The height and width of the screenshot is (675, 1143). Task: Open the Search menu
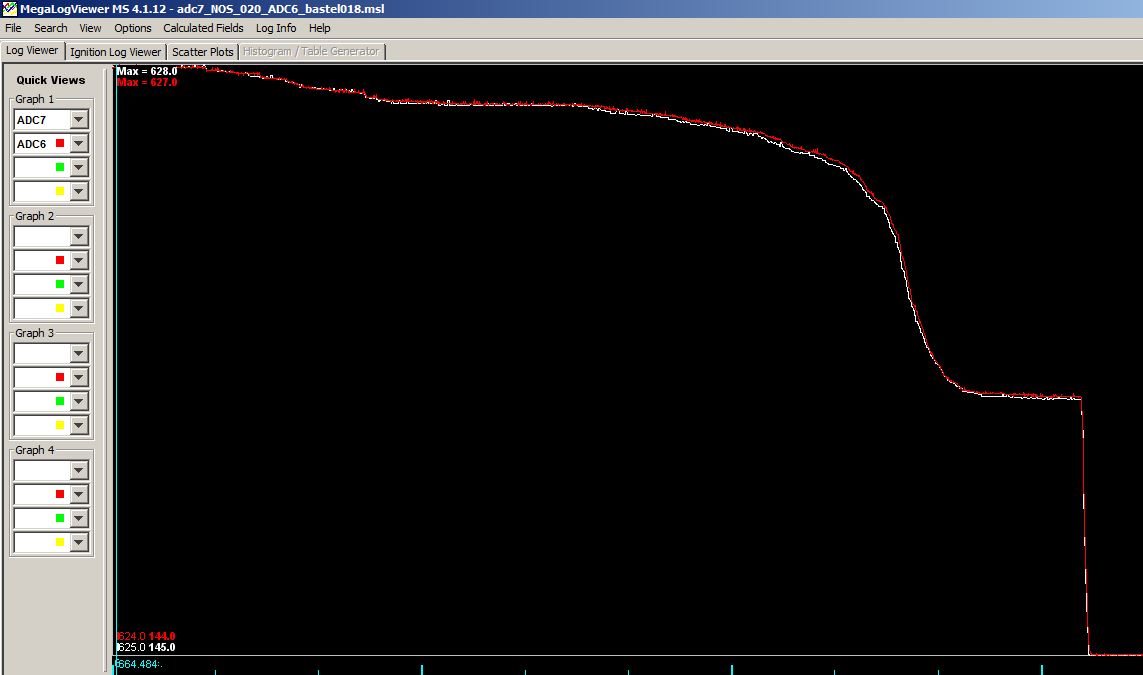tap(51, 28)
